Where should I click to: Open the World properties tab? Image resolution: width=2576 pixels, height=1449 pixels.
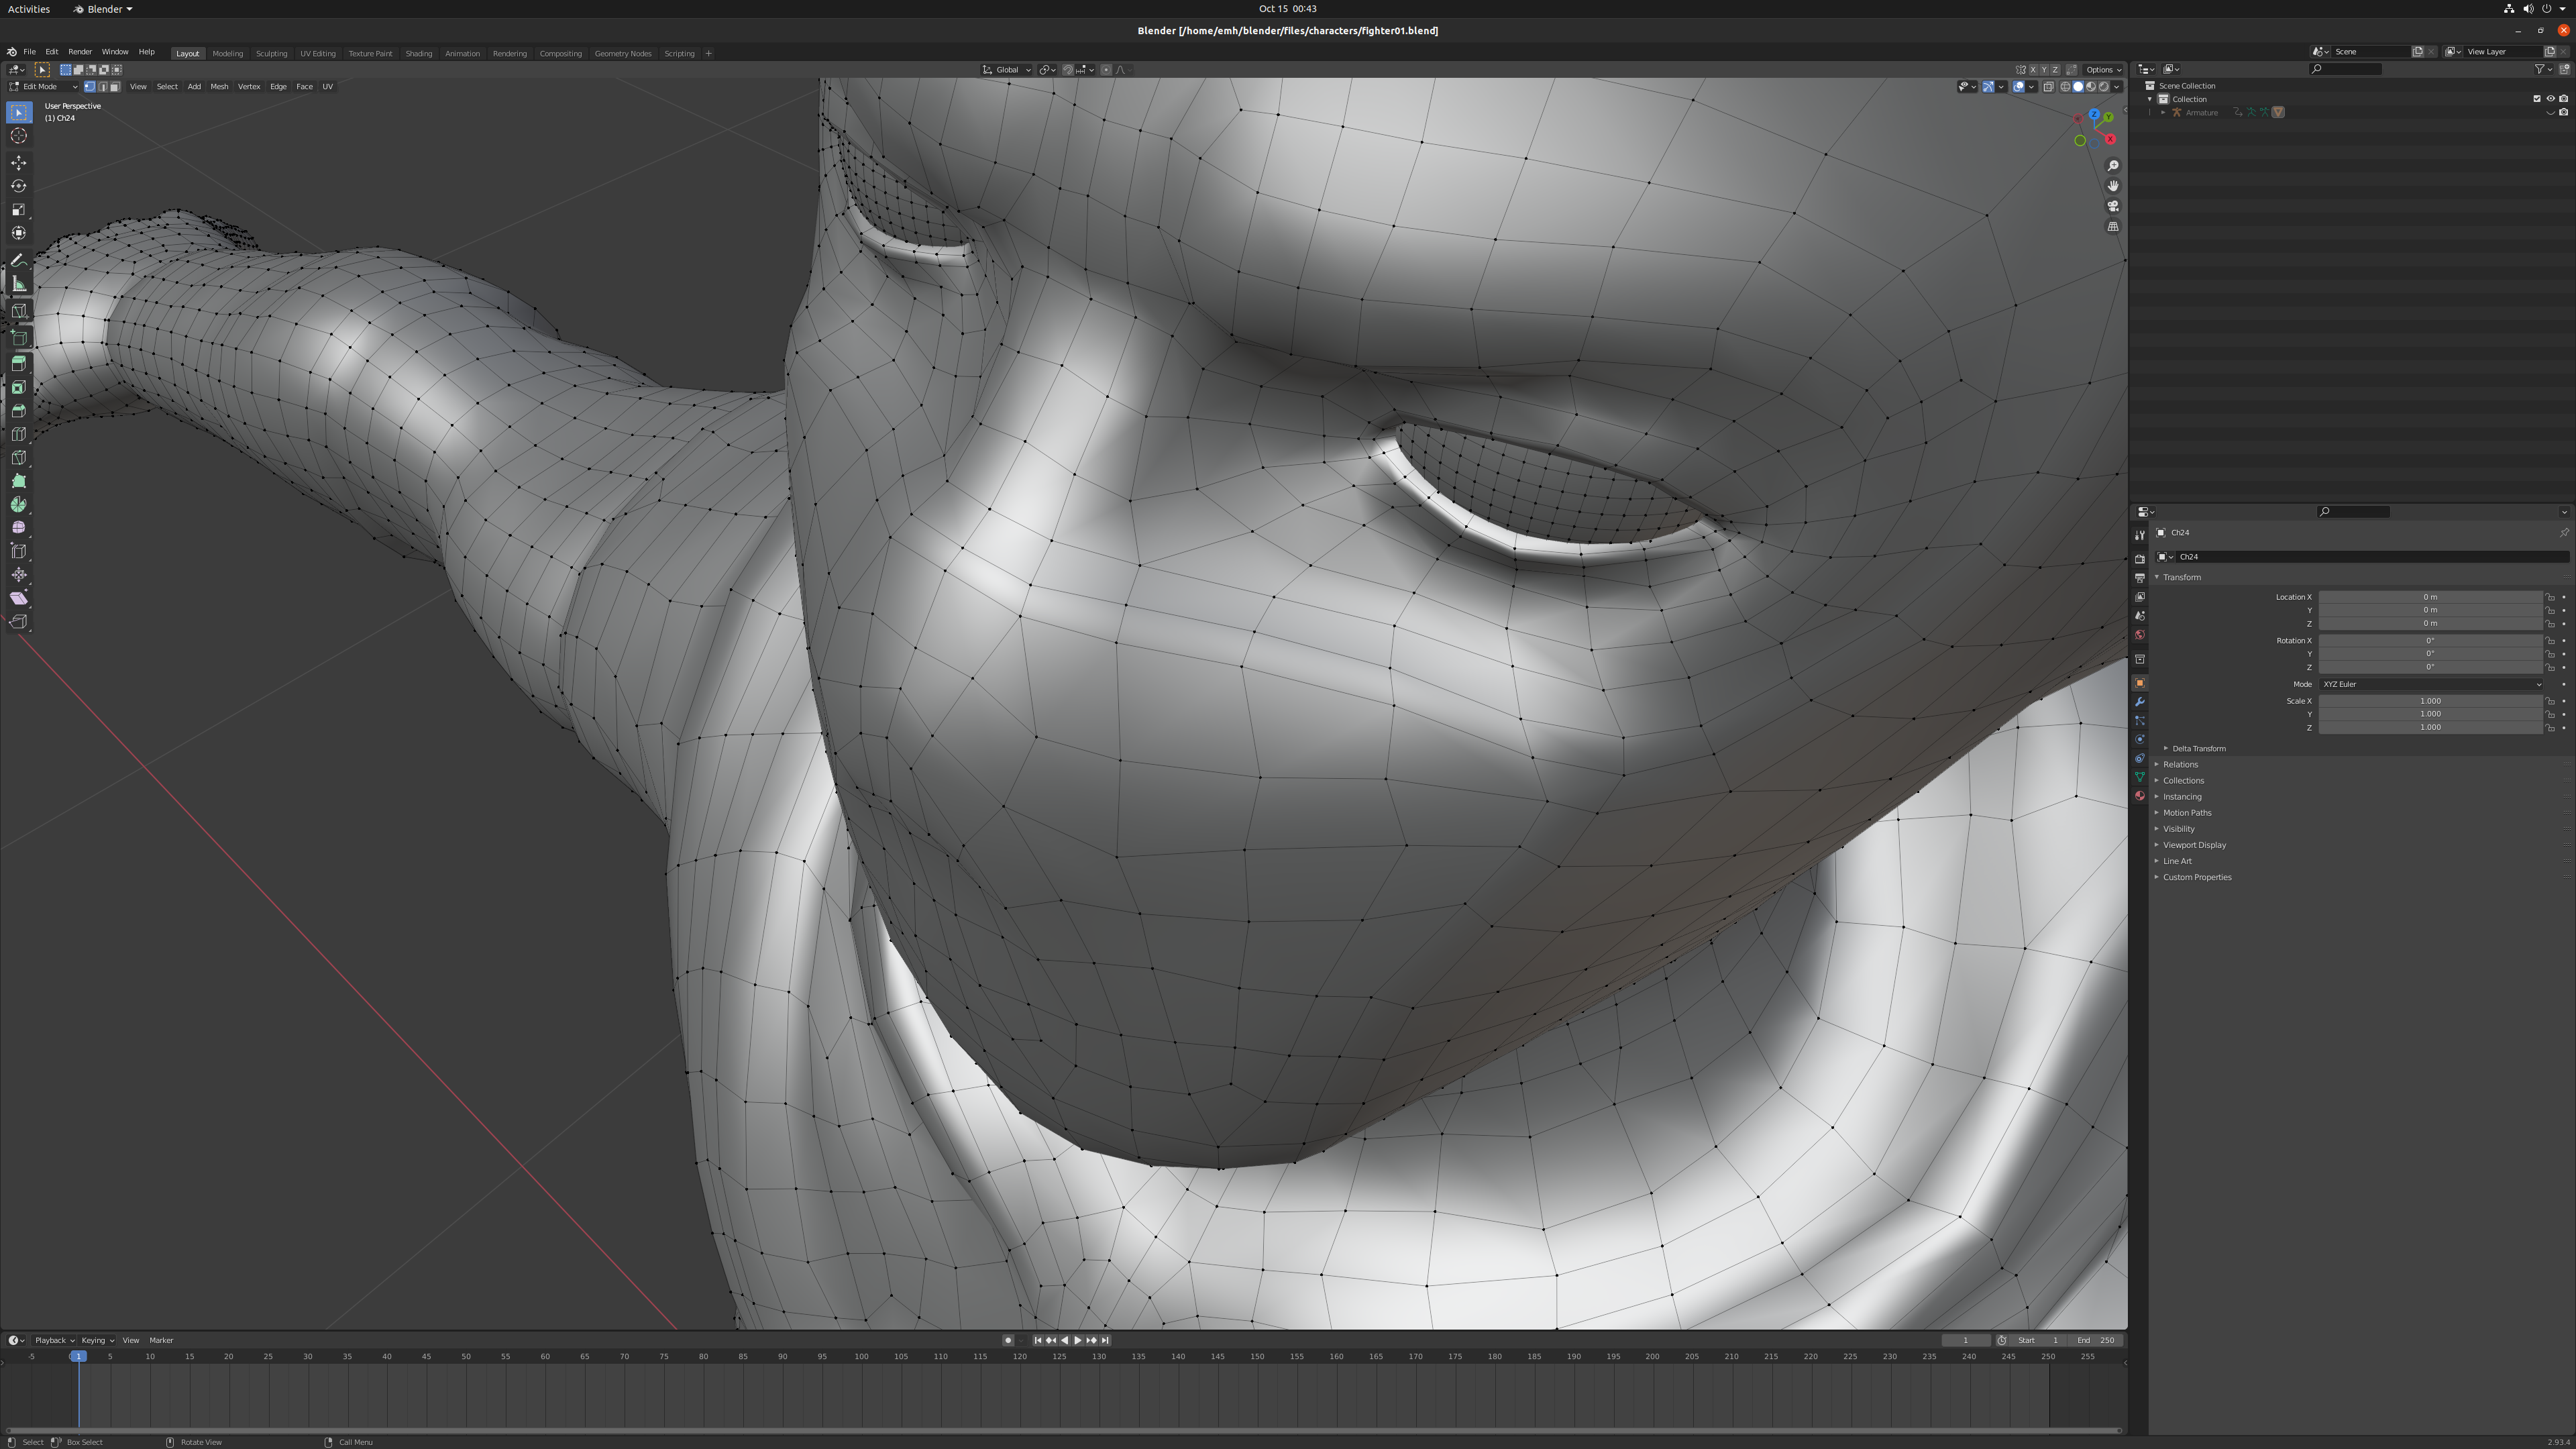pos(2139,635)
